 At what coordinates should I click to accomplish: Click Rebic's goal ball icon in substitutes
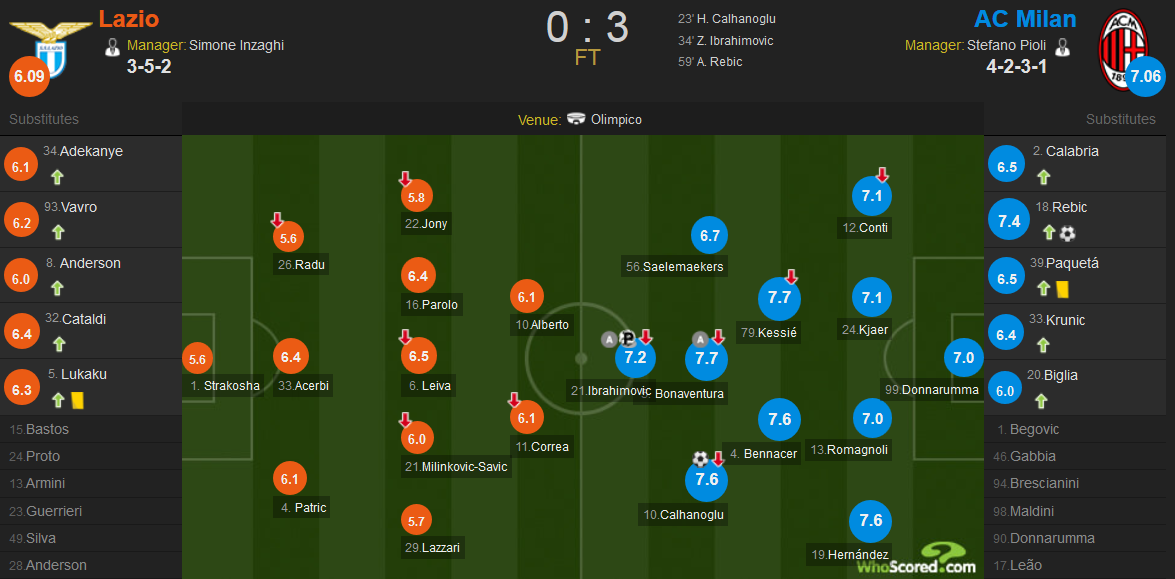coord(1068,234)
